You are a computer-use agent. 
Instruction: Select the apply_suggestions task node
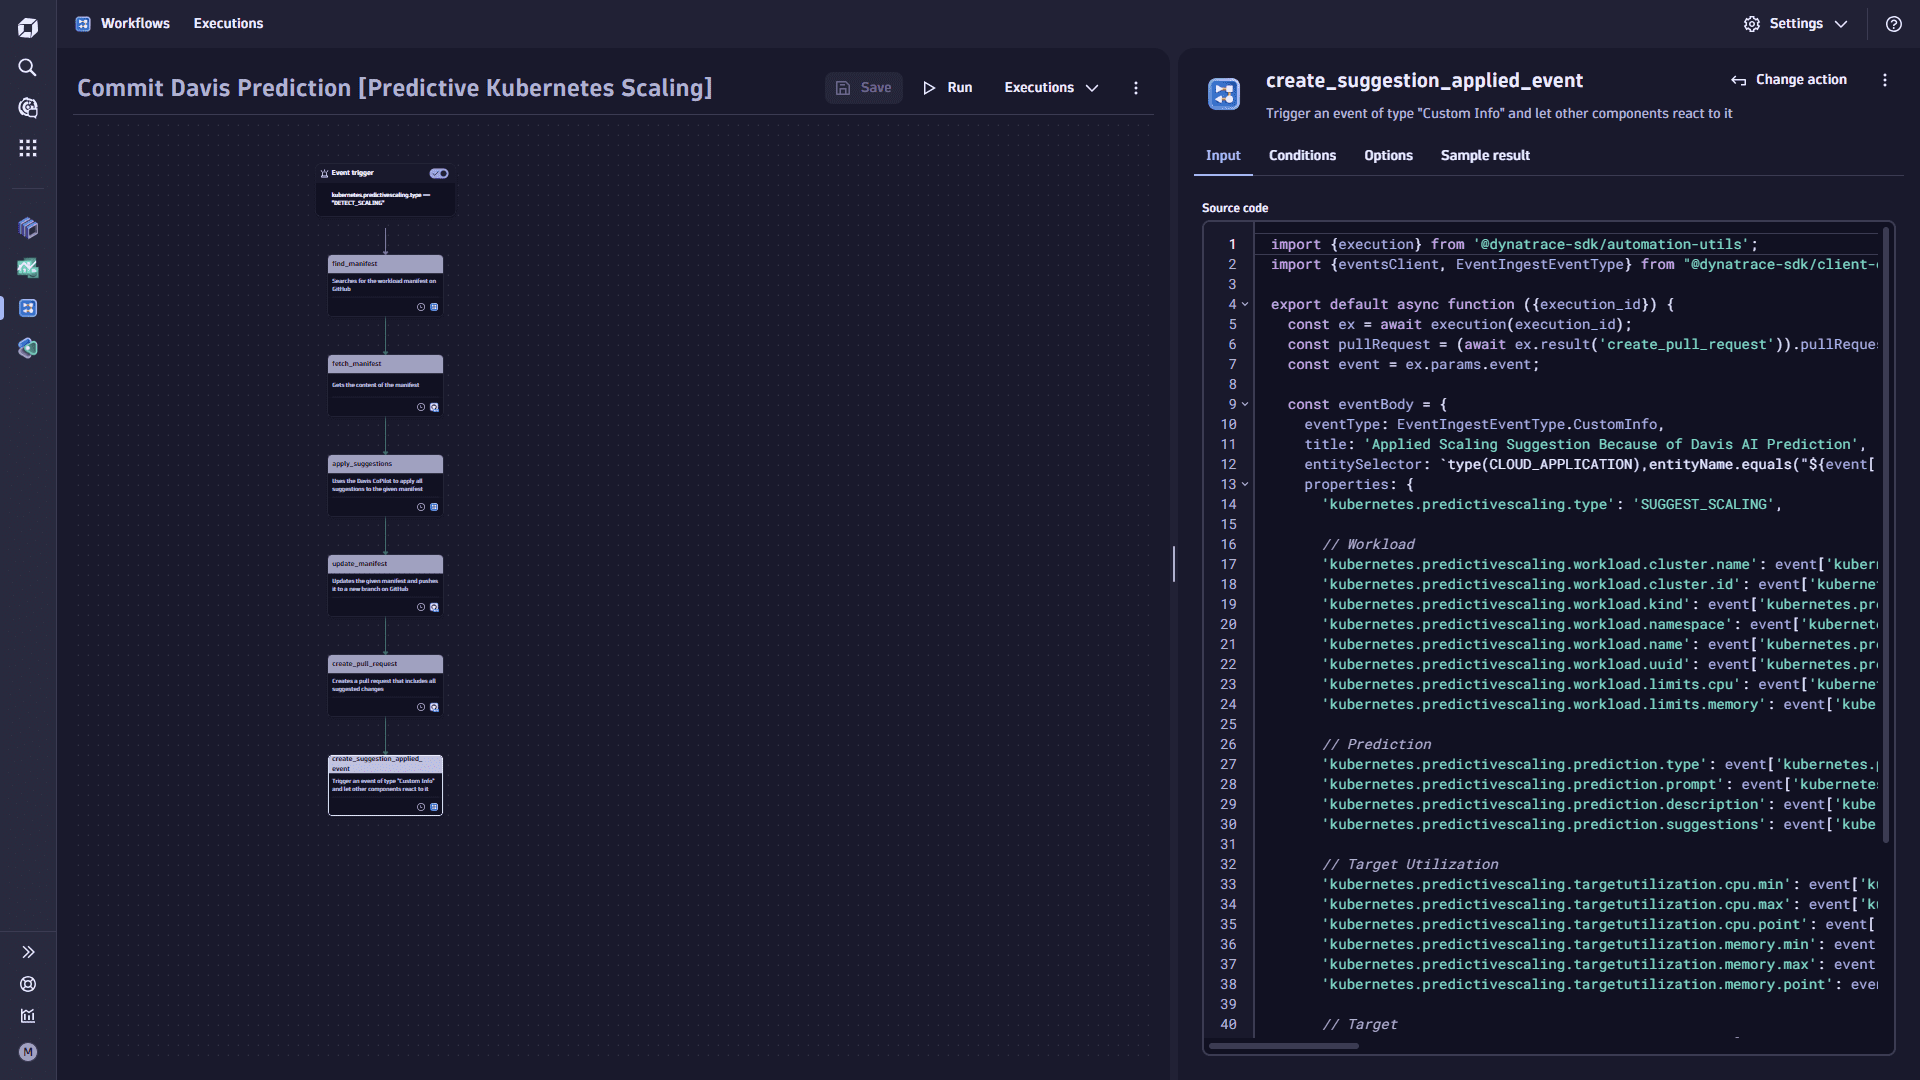coord(385,485)
